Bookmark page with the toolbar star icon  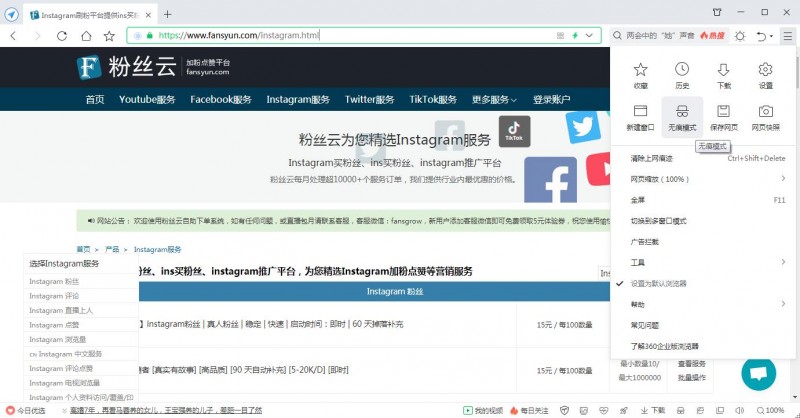click(109, 36)
